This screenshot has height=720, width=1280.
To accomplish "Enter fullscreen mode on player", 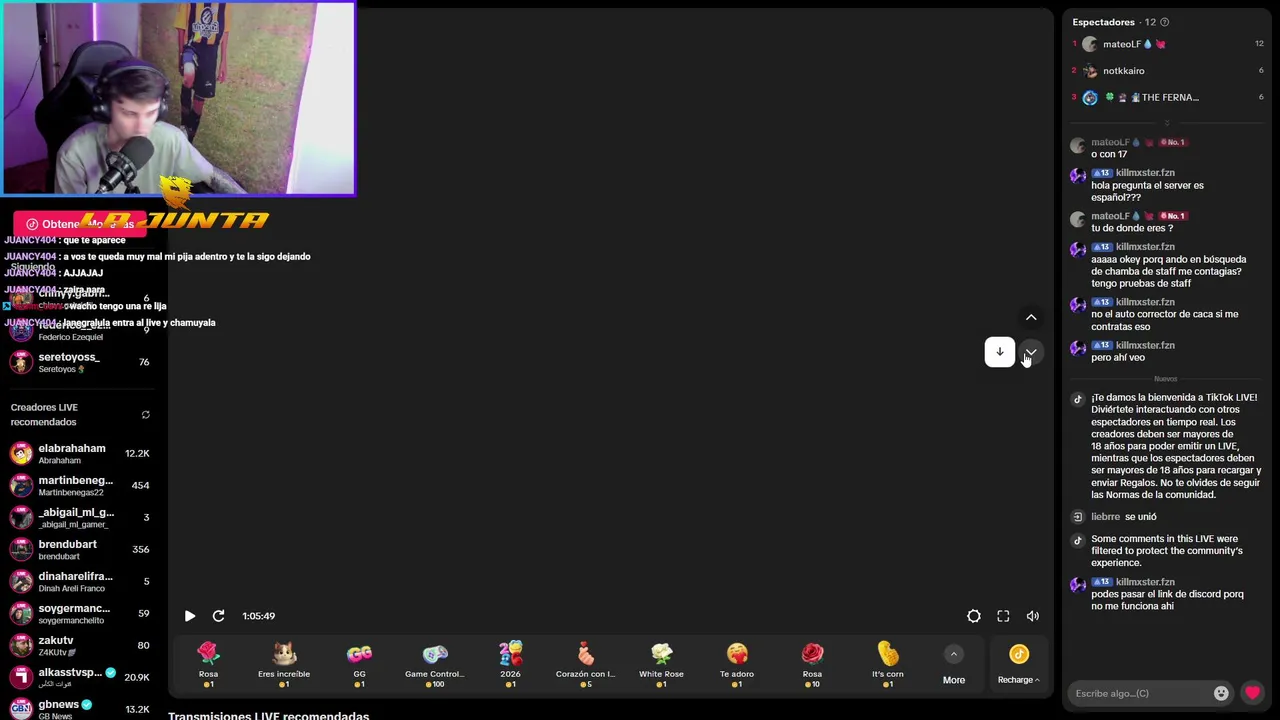I will pyautogui.click(x=1003, y=616).
